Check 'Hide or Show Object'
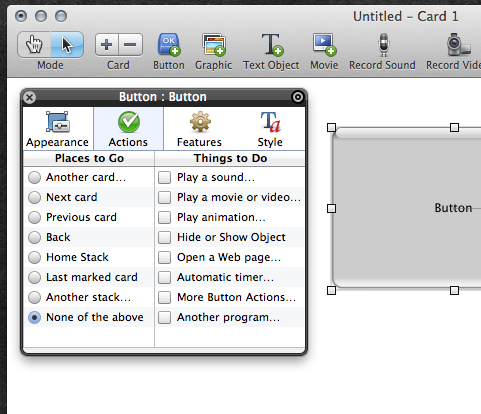This screenshot has height=414, width=481. click(x=164, y=237)
